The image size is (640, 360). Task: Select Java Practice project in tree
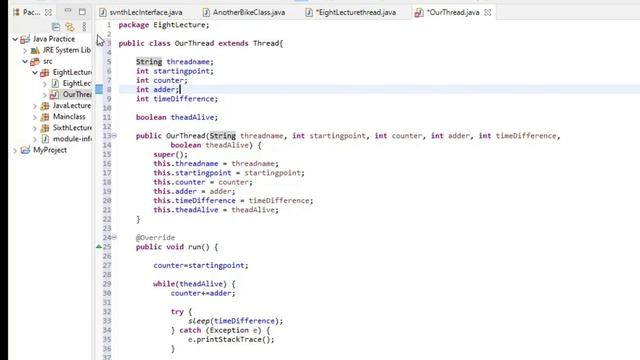(53, 39)
